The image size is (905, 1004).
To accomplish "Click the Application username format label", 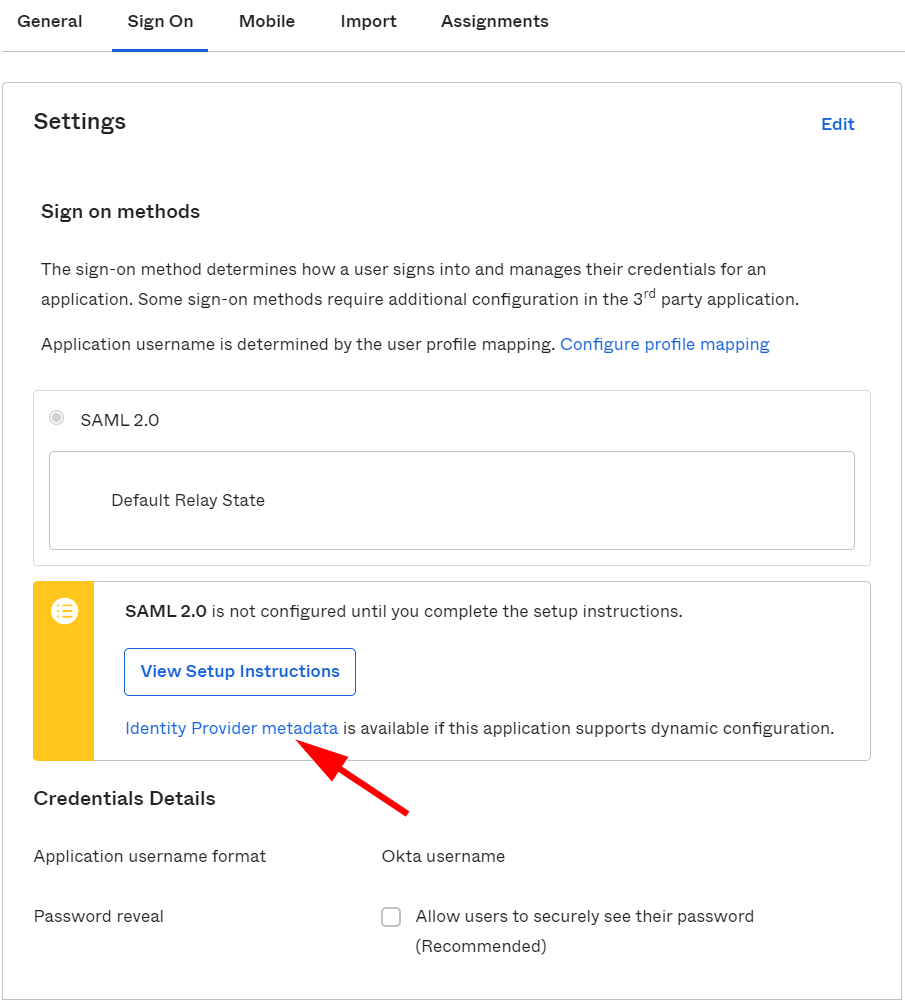I will click(150, 857).
